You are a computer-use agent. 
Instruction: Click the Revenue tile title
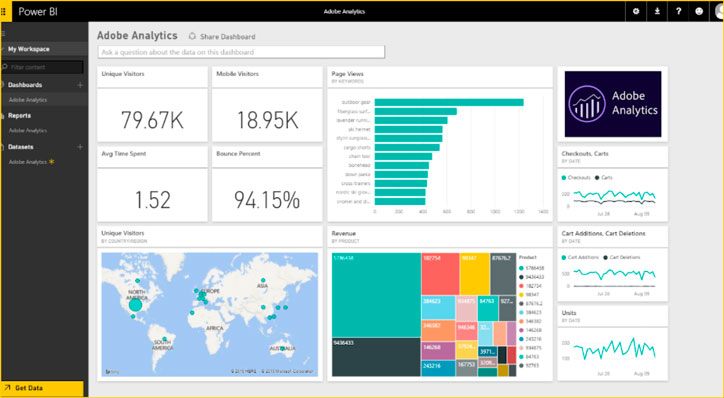coord(344,233)
